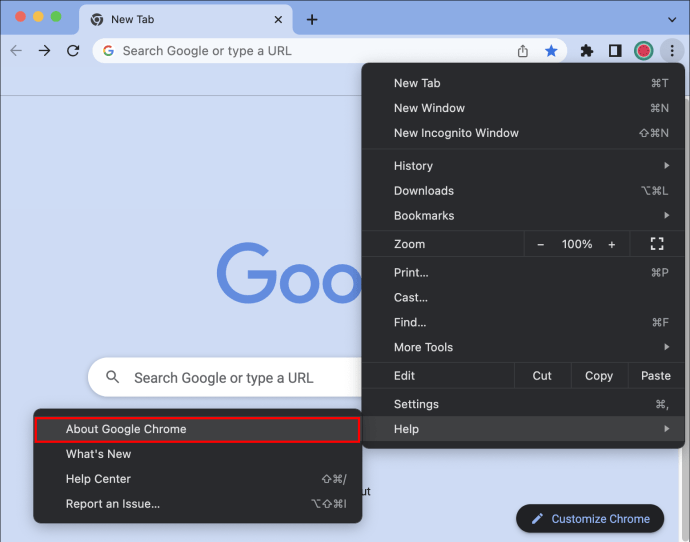The width and height of the screenshot is (690, 542).
Task: Open the tab search chevron
Action: pyautogui.click(x=672, y=19)
